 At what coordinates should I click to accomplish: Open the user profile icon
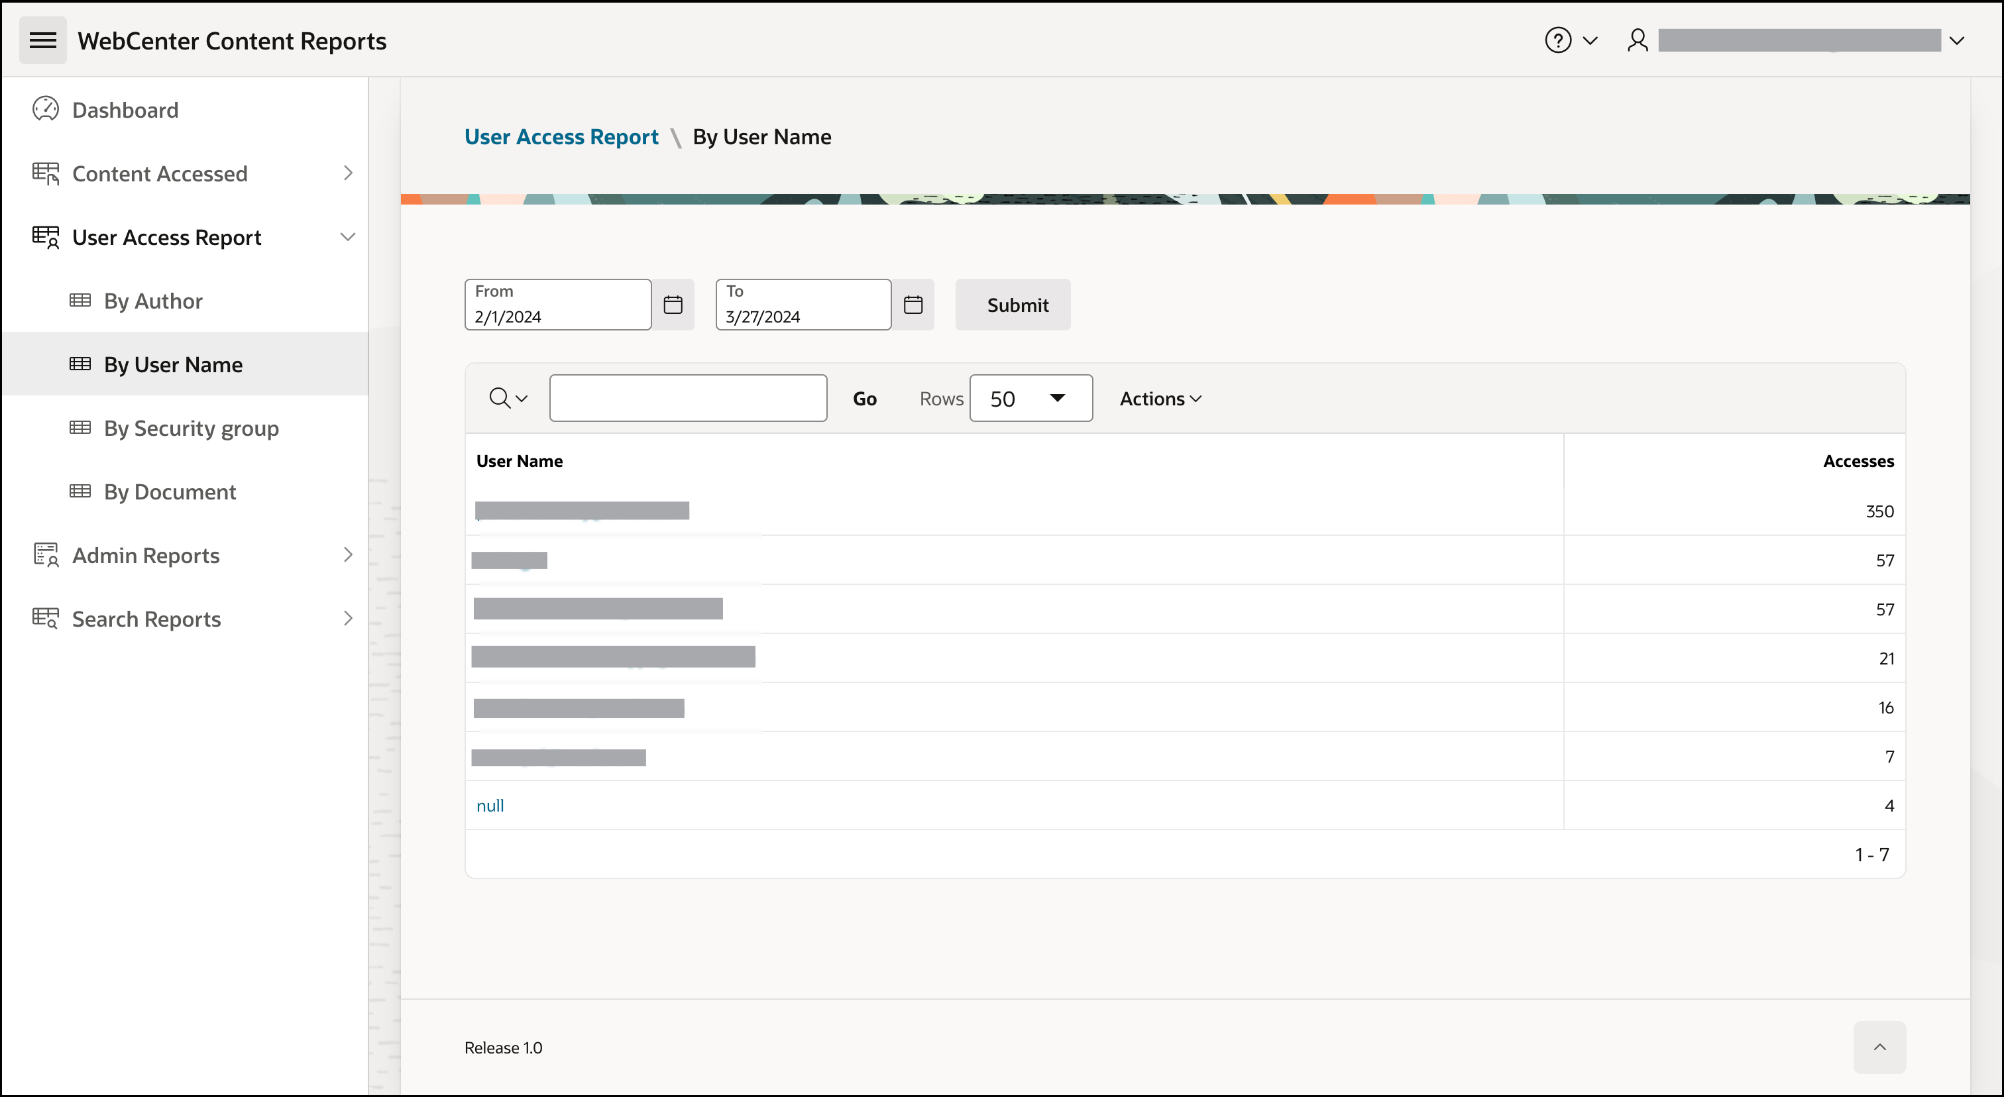tap(1637, 40)
